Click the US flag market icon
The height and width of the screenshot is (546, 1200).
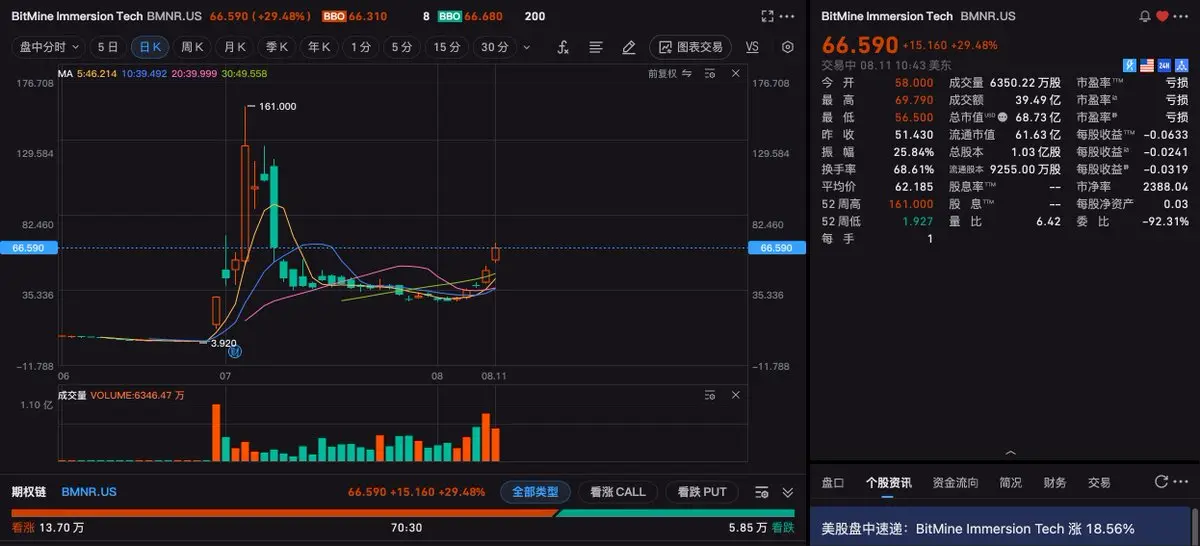coord(1148,66)
